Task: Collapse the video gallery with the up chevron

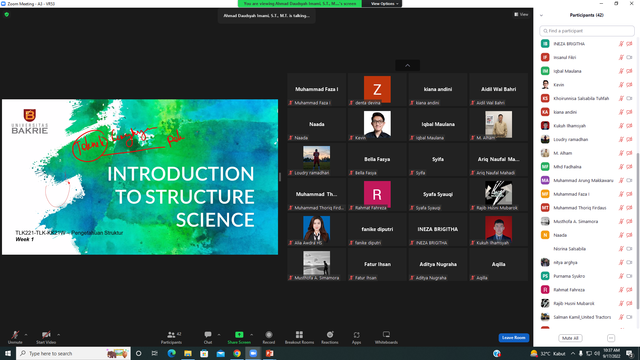Action: click(x=407, y=65)
